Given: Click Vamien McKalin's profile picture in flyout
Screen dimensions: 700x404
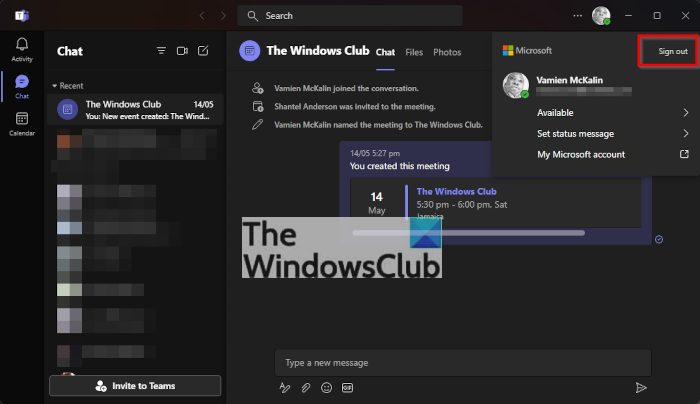Looking at the screenshot, I should (x=516, y=85).
